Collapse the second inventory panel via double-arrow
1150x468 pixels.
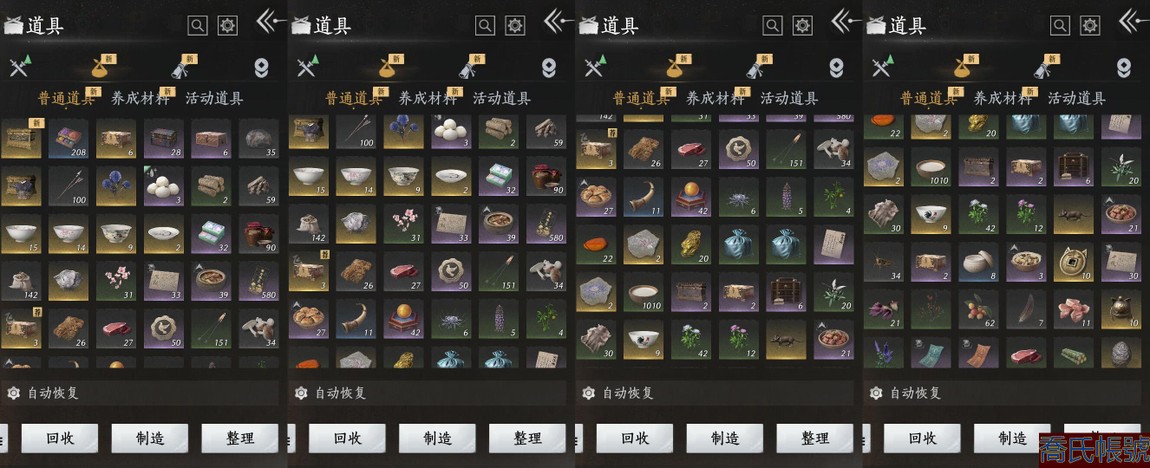click(558, 21)
